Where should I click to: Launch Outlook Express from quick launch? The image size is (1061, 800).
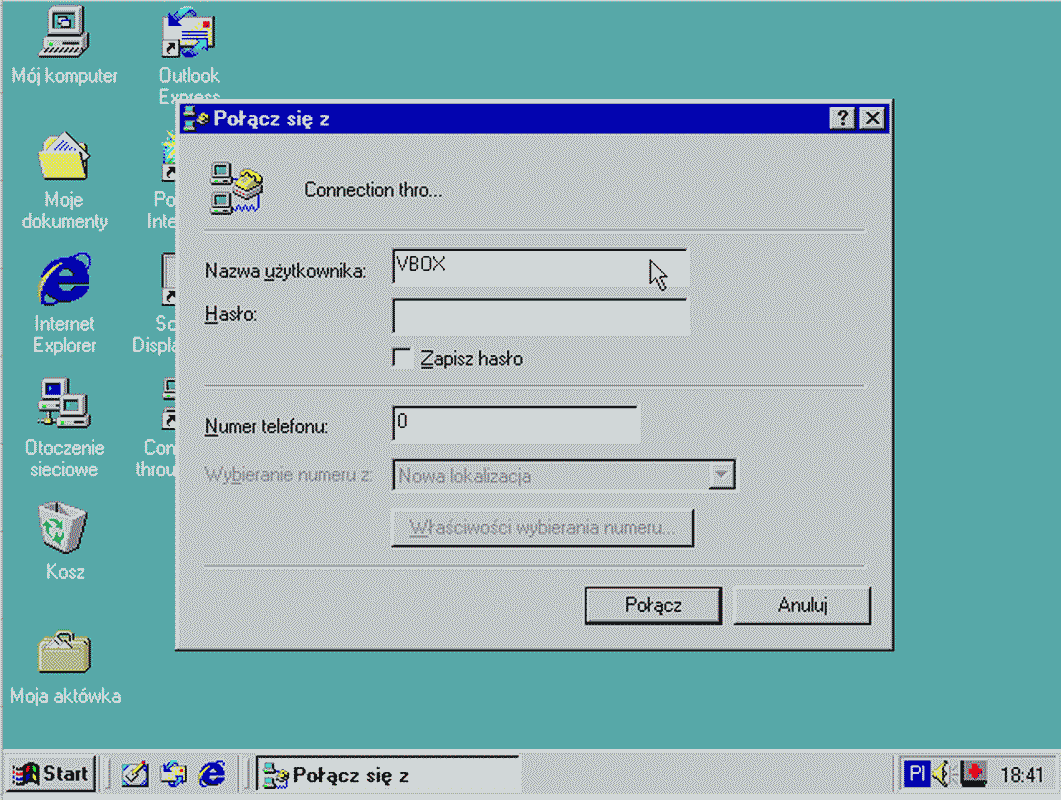174,774
